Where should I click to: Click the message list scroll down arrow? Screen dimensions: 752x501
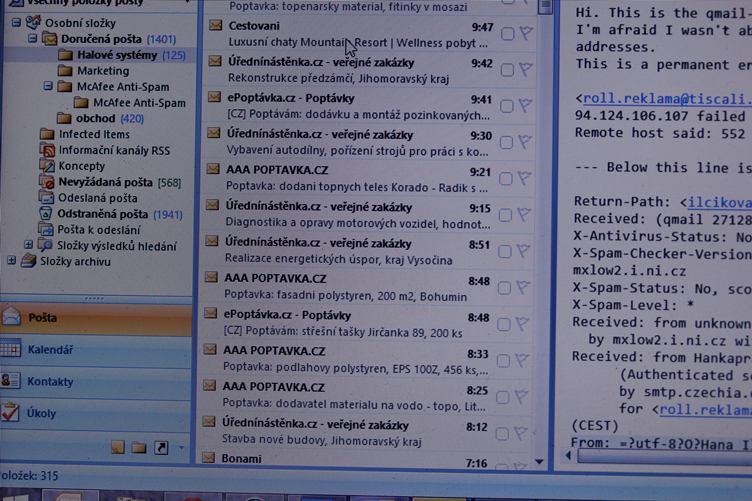(540, 462)
